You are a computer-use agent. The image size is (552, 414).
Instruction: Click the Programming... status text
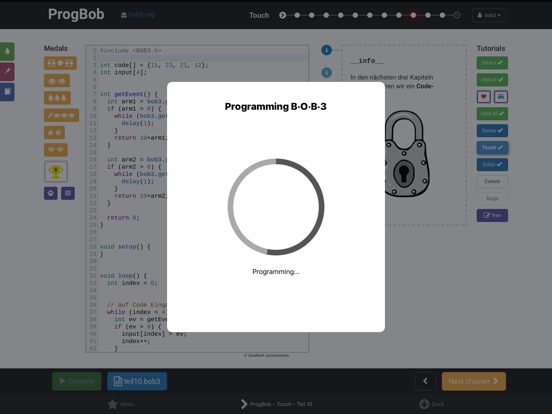[276, 272]
